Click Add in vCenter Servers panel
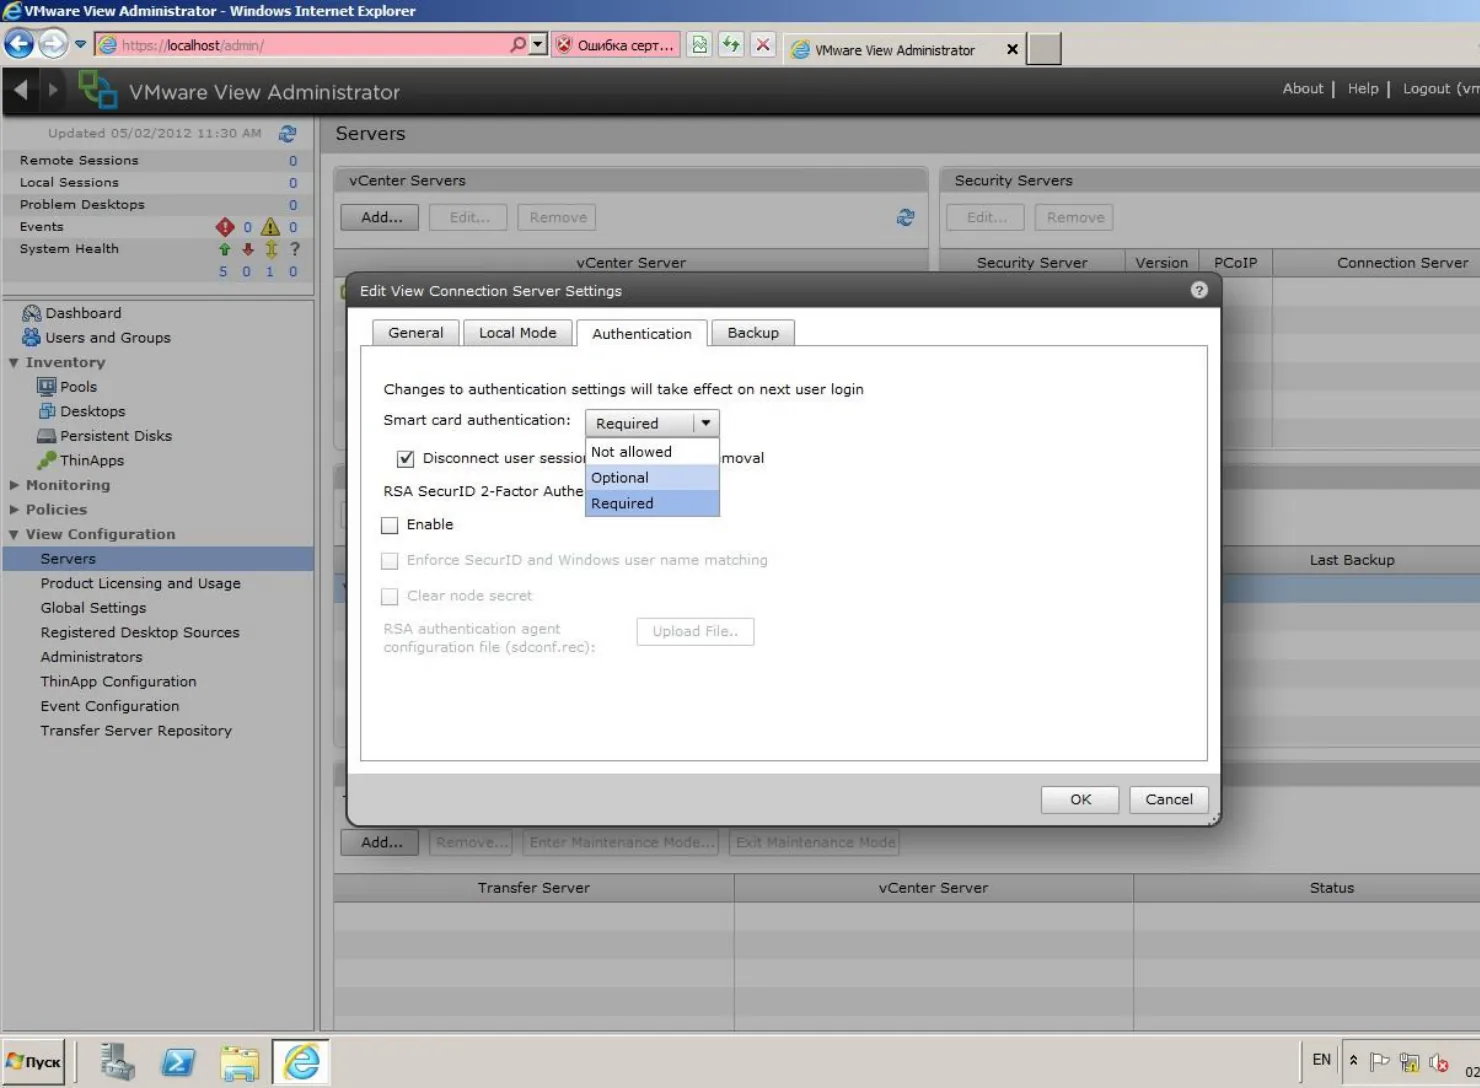The width and height of the screenshot is (1480, 1088). click(381, 217)
